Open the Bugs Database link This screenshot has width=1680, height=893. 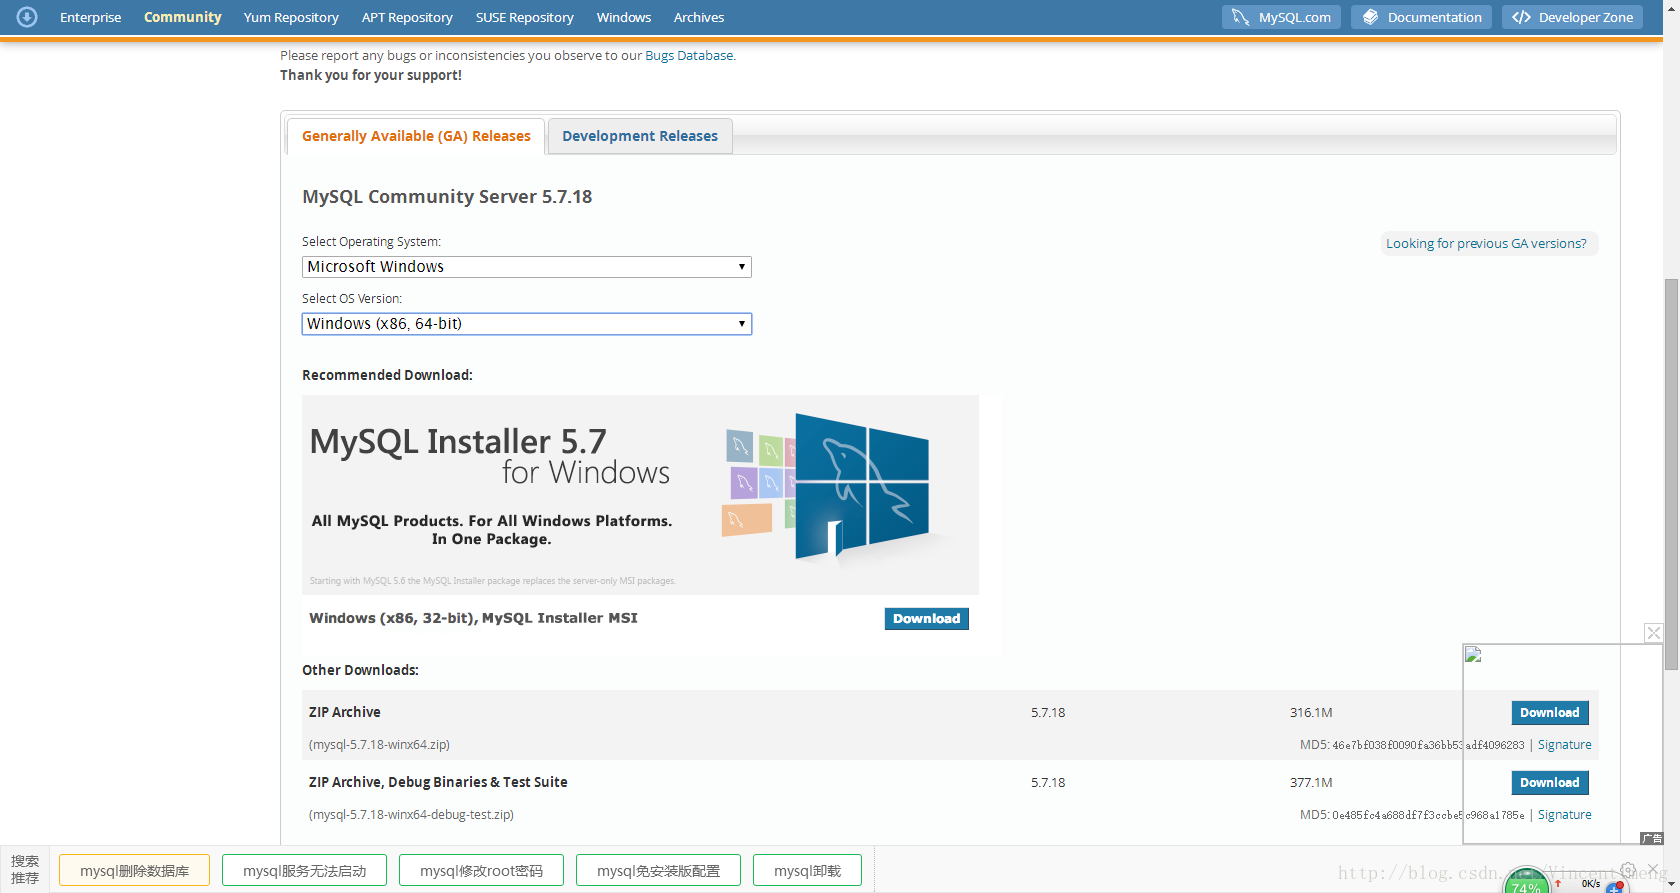(x=689, y=56)
